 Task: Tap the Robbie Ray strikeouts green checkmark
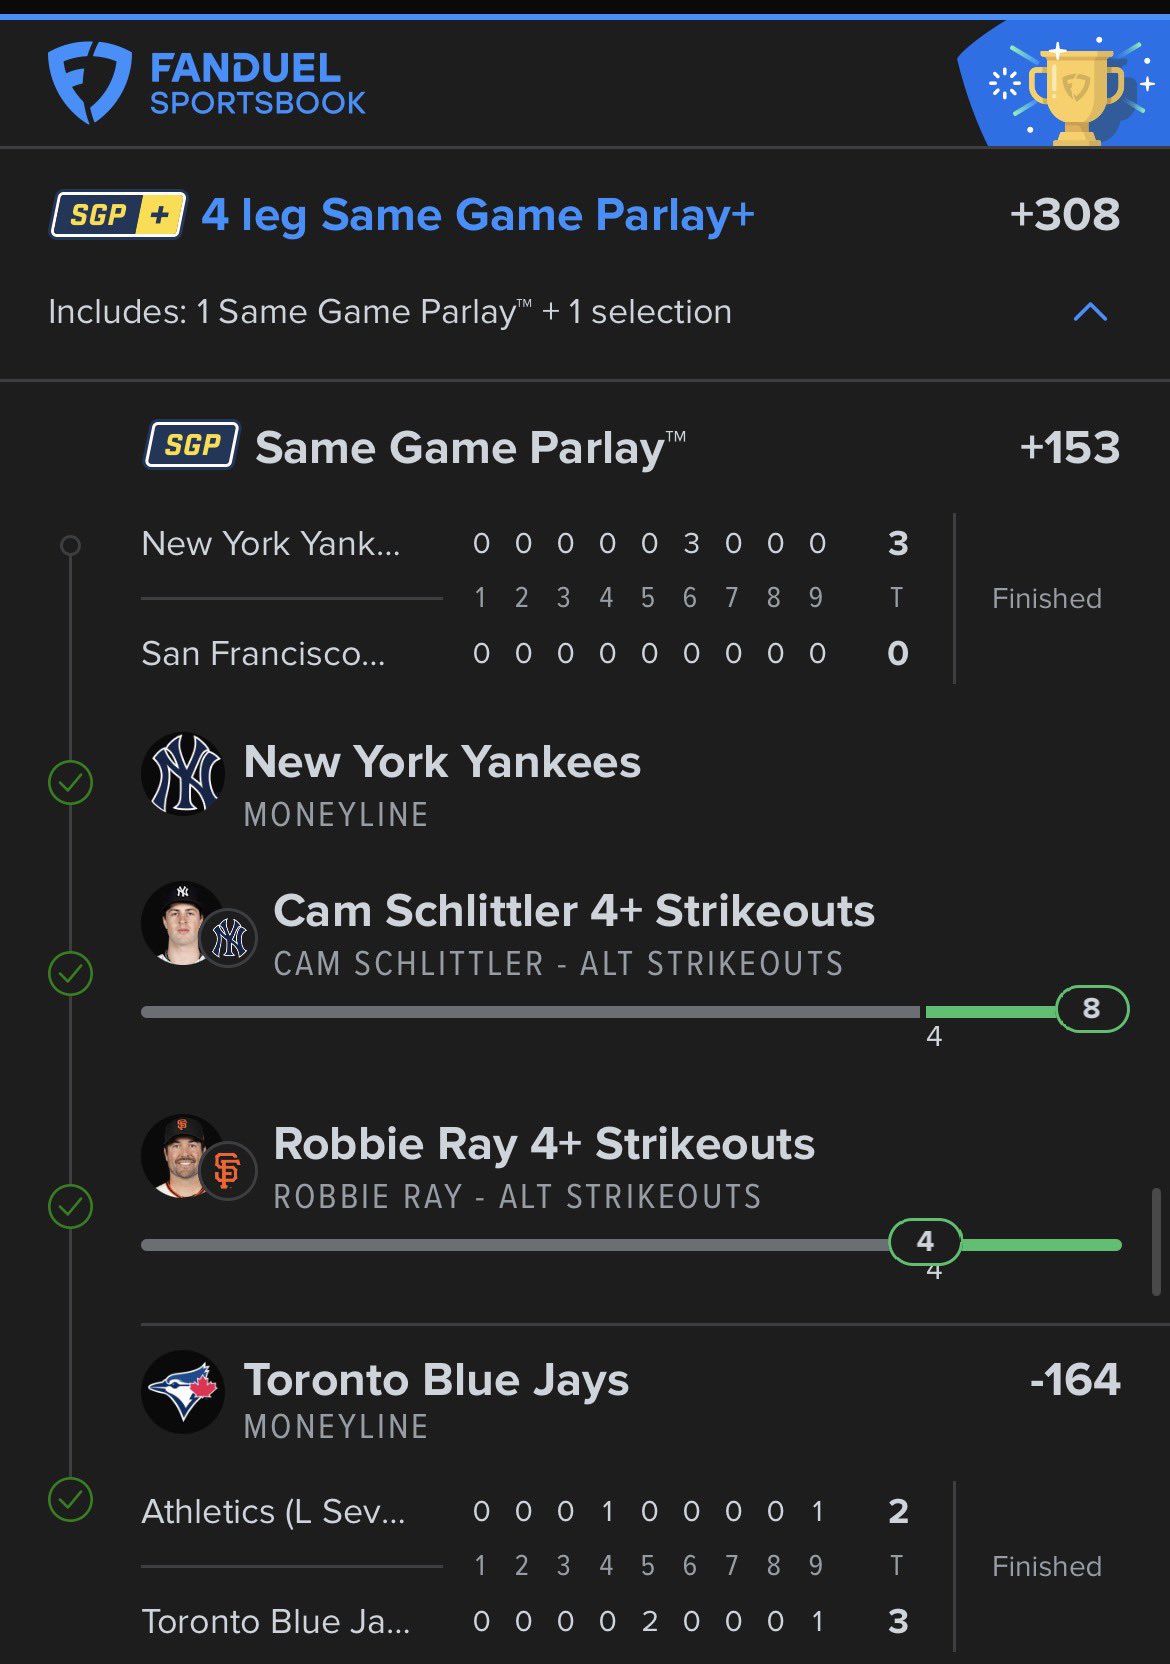70,1206
